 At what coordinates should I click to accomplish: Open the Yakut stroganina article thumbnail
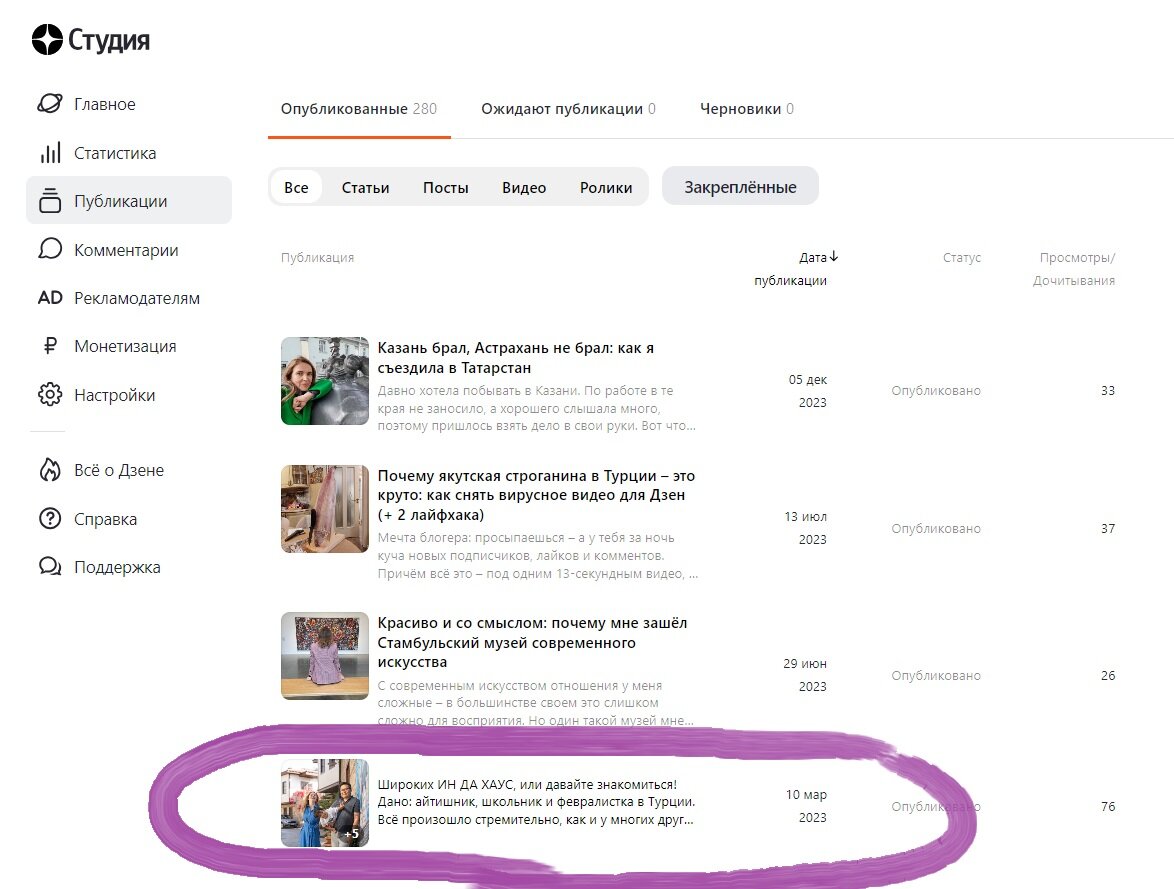click(x=324, y=509)
